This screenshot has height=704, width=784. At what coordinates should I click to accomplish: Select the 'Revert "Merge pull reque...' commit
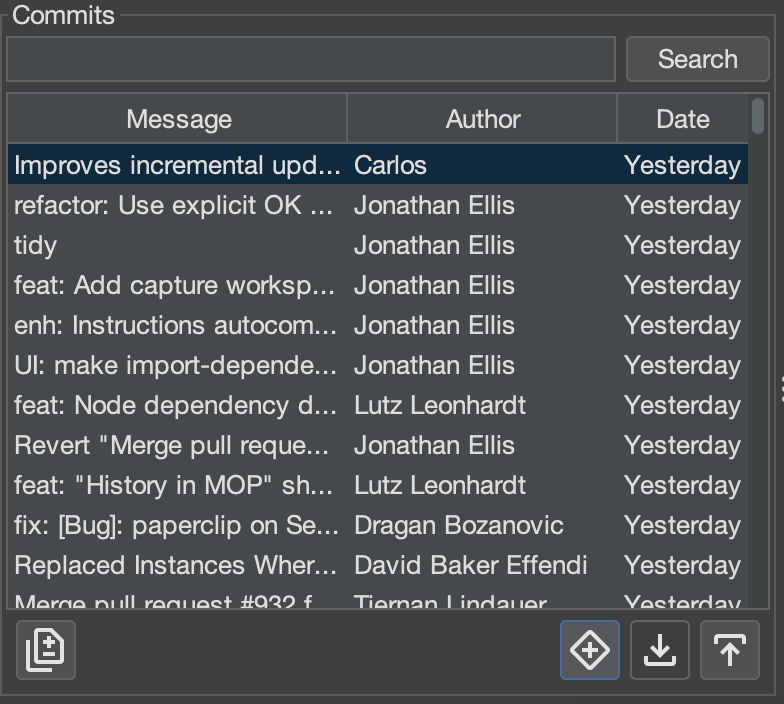point(177,445)
